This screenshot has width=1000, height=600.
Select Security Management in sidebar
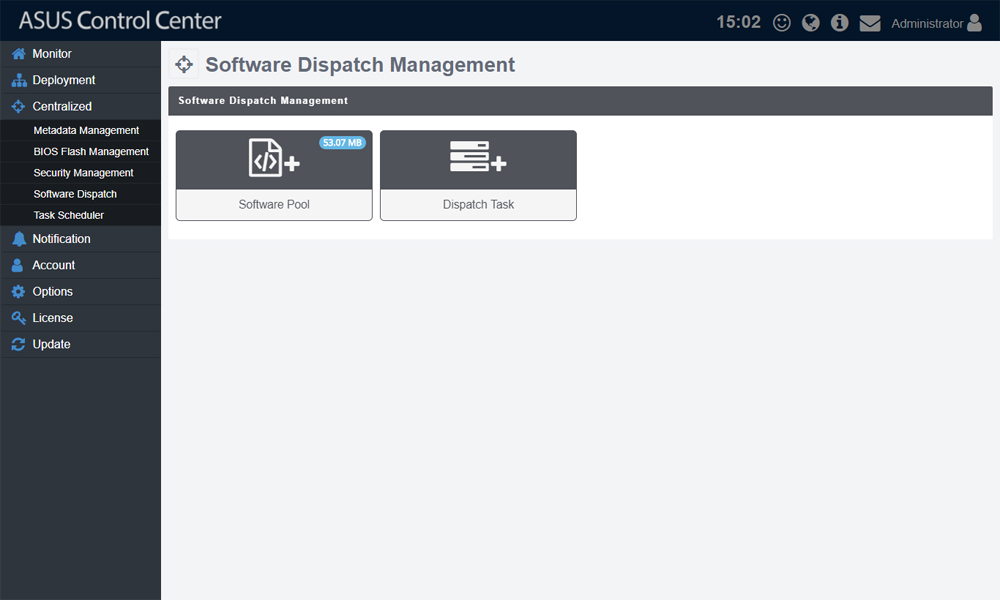[83, 173]
